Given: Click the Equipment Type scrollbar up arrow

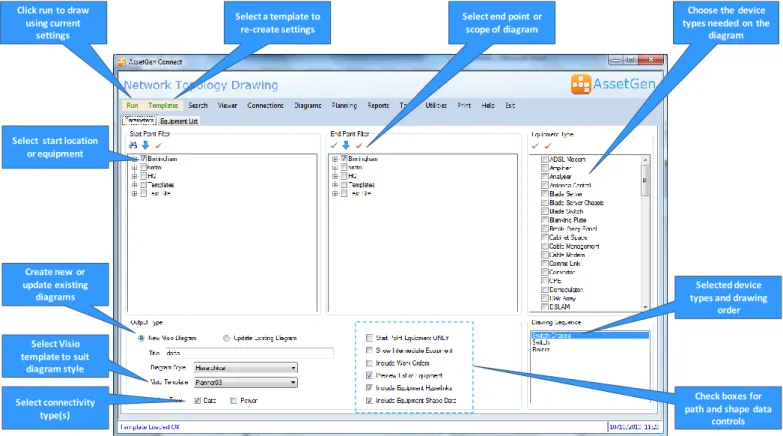Looking at the screenshot, I should pyautogui.click(x=646, y=160).
